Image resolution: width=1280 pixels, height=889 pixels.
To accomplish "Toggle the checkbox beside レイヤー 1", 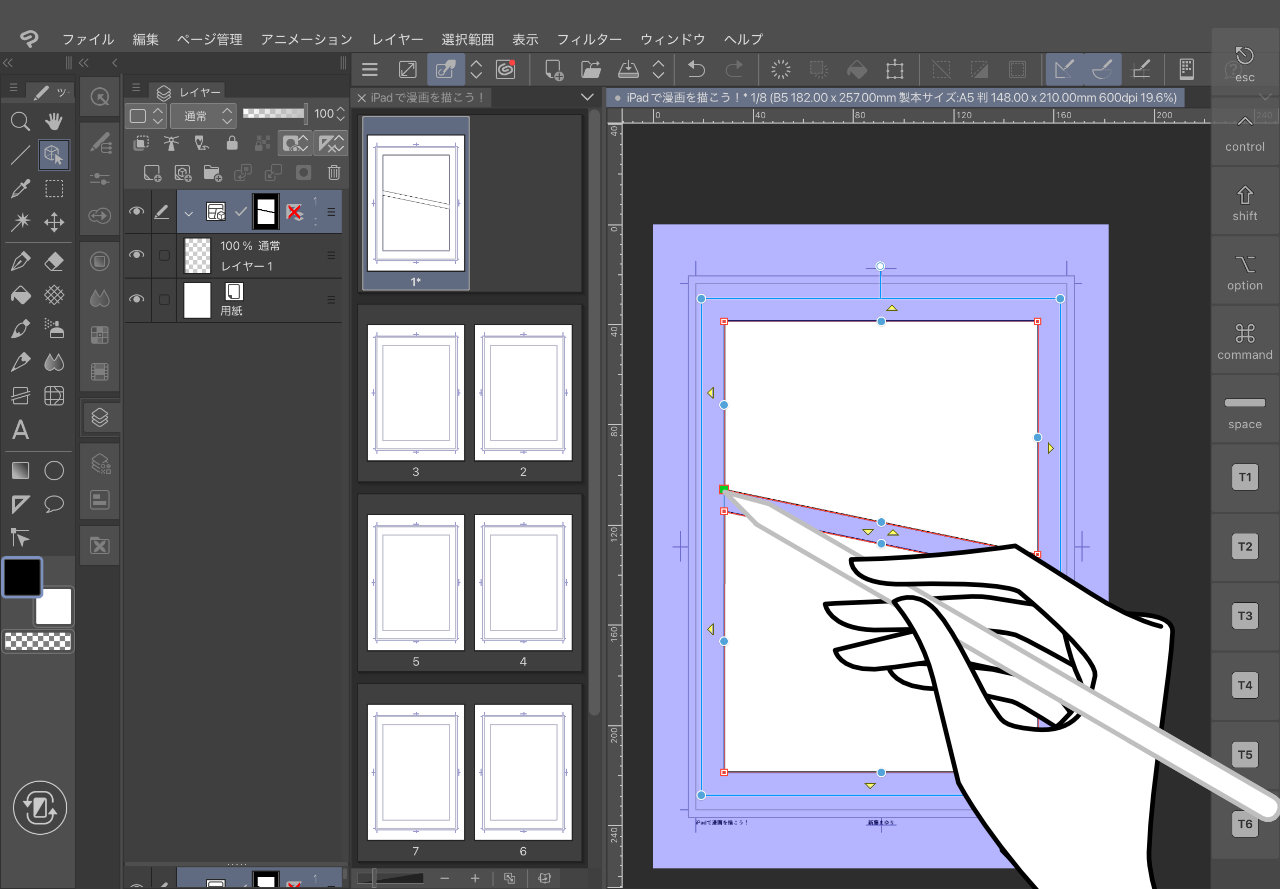I will click(164, 256).
